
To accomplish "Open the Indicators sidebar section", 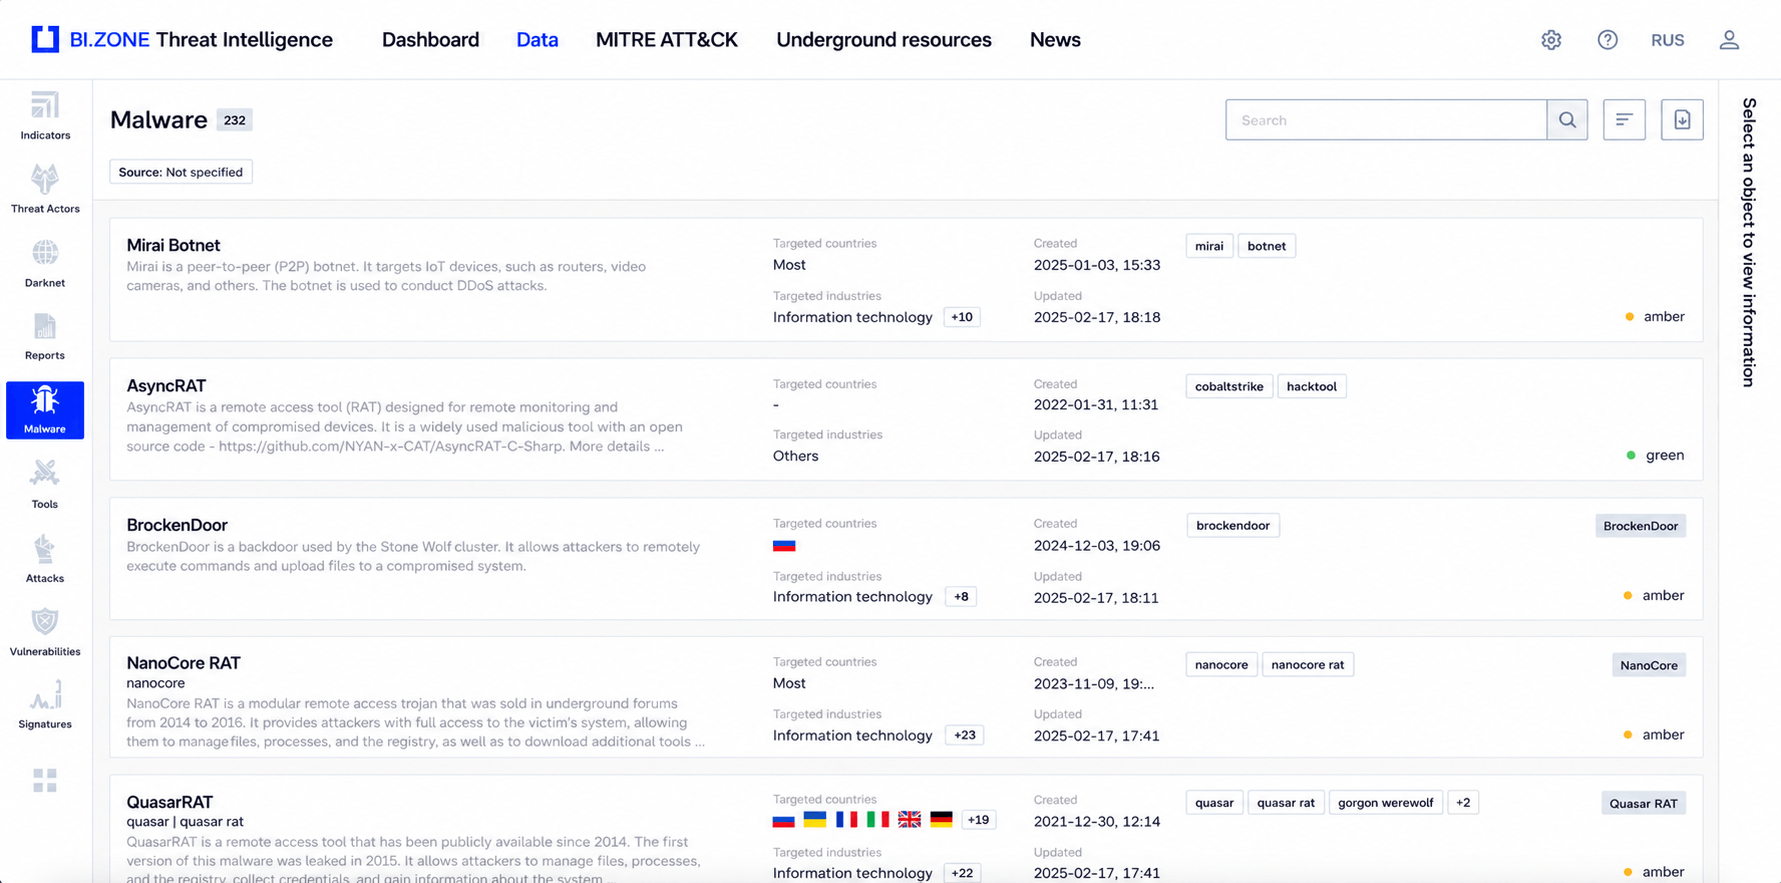I will (x=45, y=116).
